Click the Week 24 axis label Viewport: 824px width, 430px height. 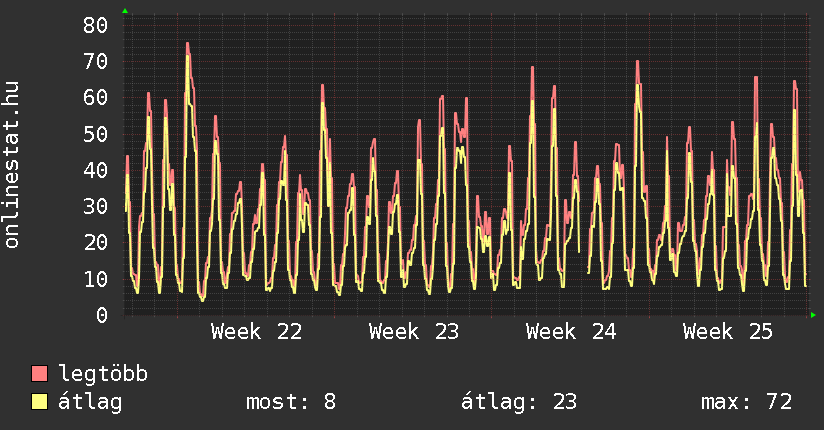571,332
